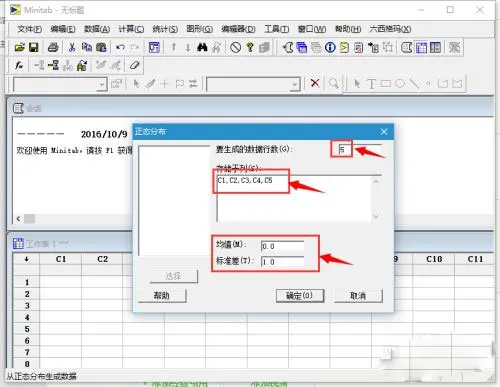Select the ellipse drawing tool

[400, 83]
